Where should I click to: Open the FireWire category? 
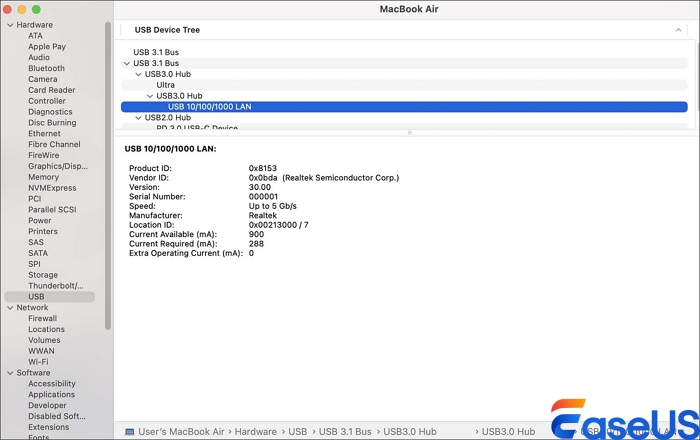(x=44, y=155)
